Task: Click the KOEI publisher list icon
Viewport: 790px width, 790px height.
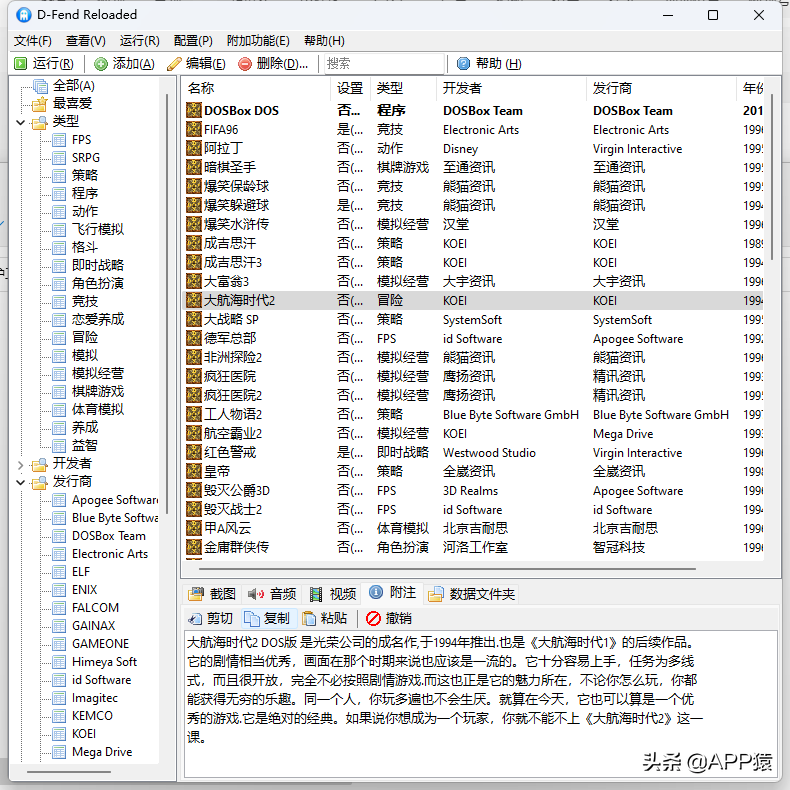Action: [59, 734]
